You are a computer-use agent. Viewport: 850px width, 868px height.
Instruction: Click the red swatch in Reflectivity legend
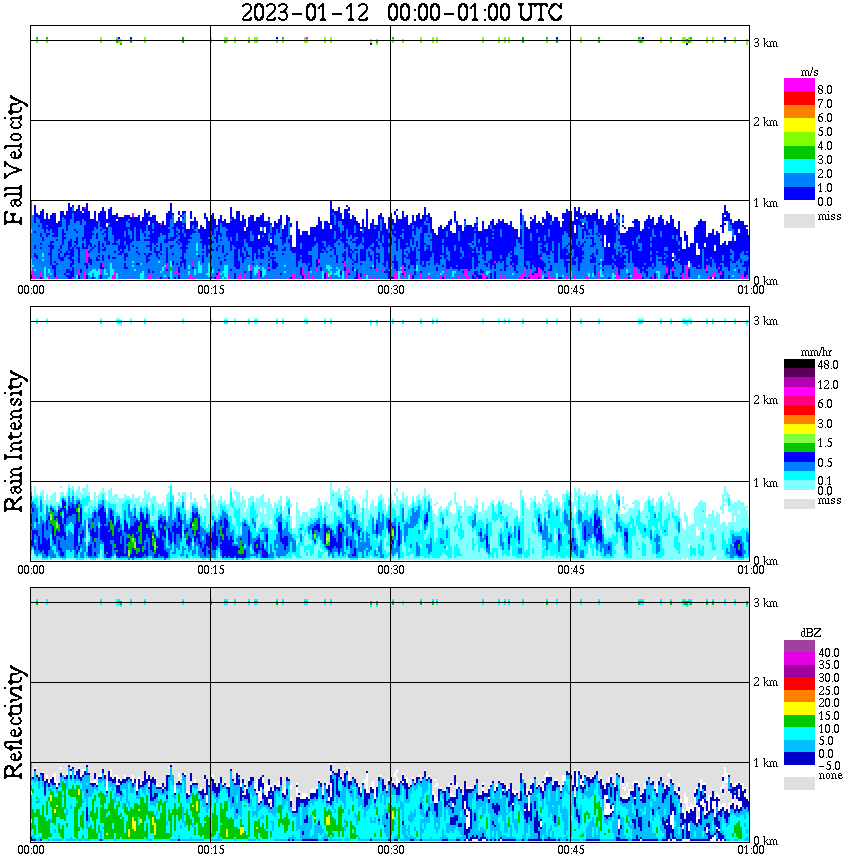coord(799,683)
